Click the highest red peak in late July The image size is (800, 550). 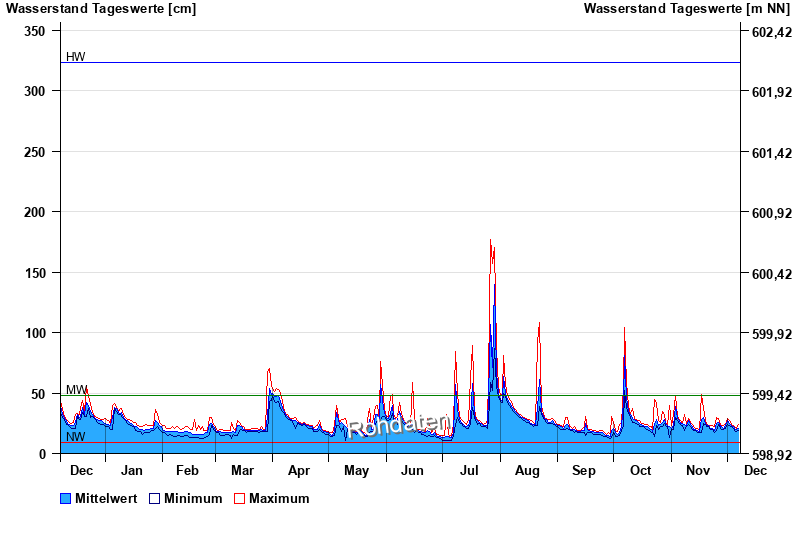coord(490,241)
